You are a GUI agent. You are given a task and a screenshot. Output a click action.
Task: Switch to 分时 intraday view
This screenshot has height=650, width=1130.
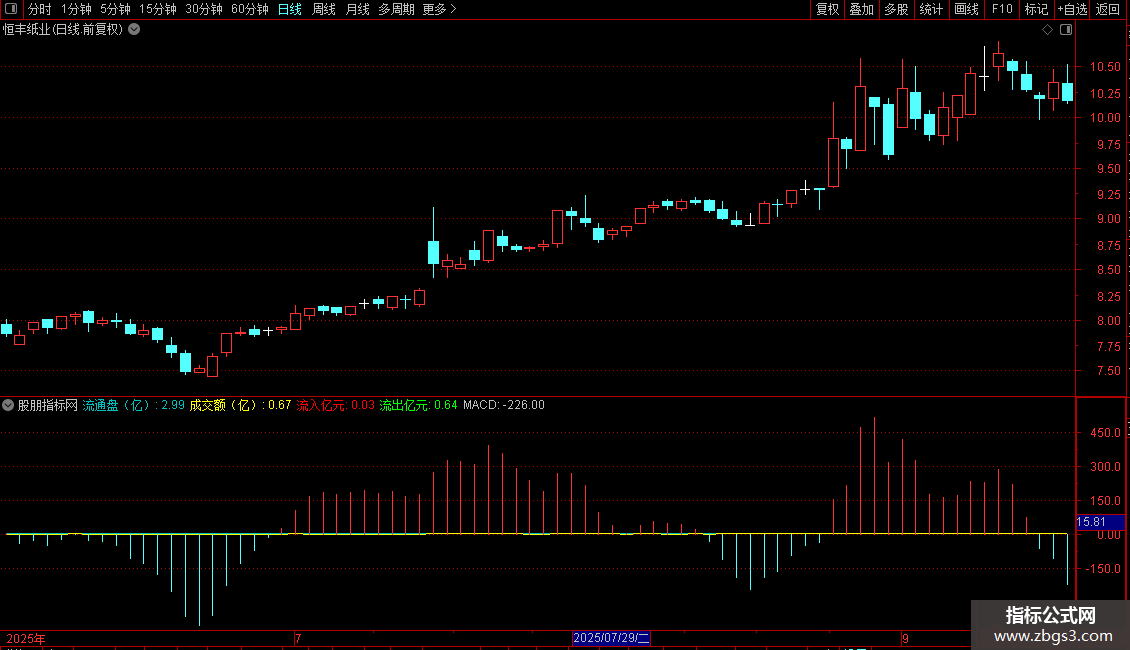click(x=40, y=9)
